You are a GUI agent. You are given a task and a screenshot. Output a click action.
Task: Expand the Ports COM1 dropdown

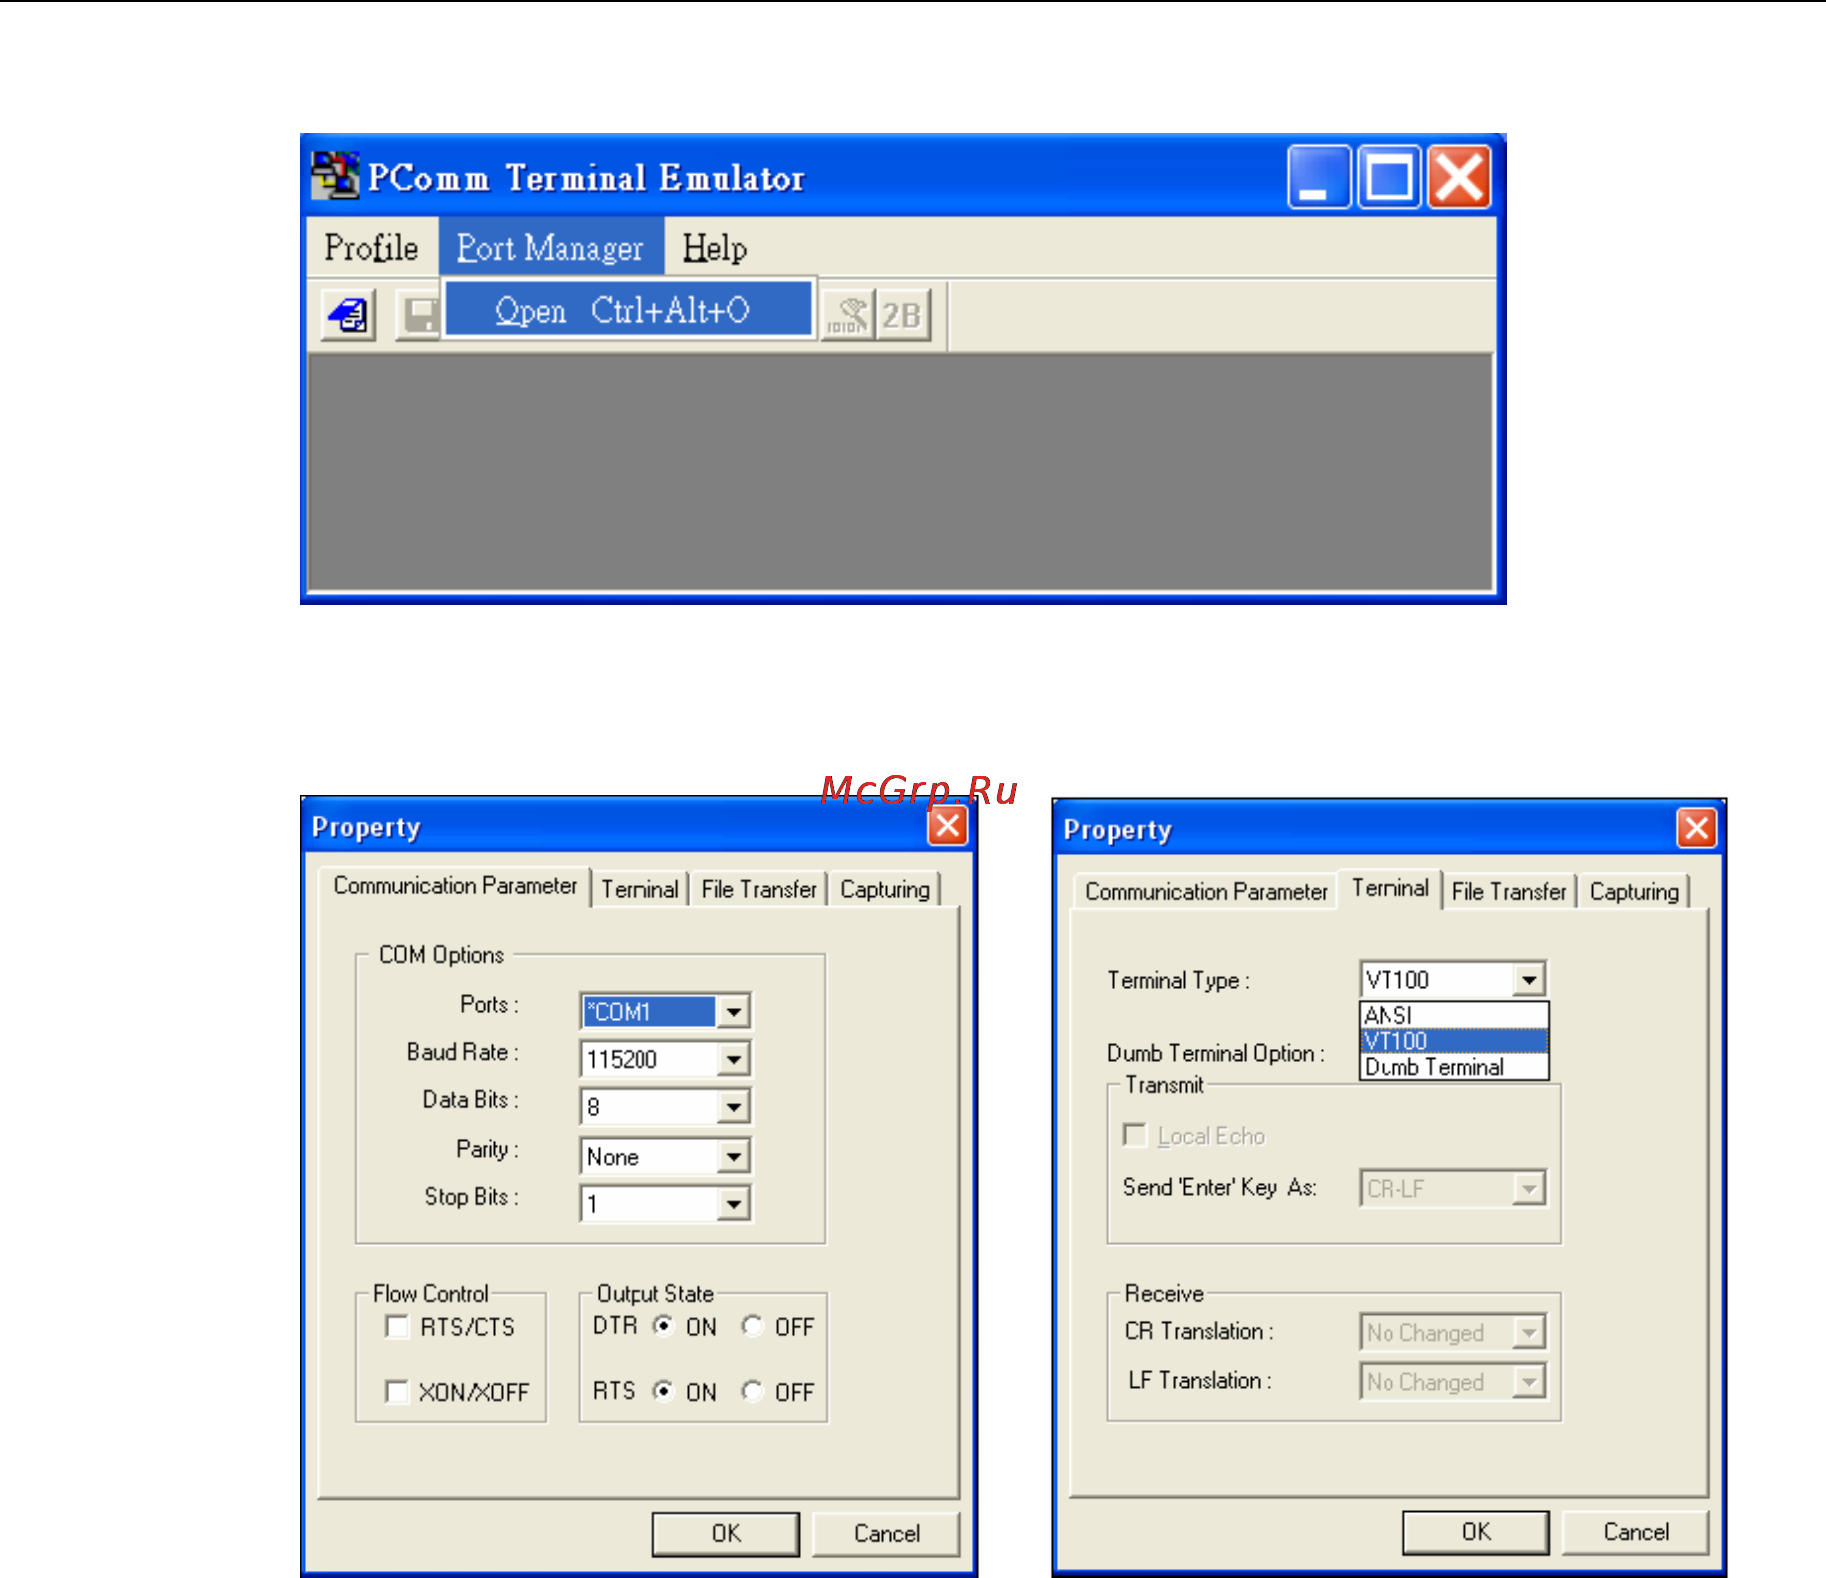coord(734,1011)
